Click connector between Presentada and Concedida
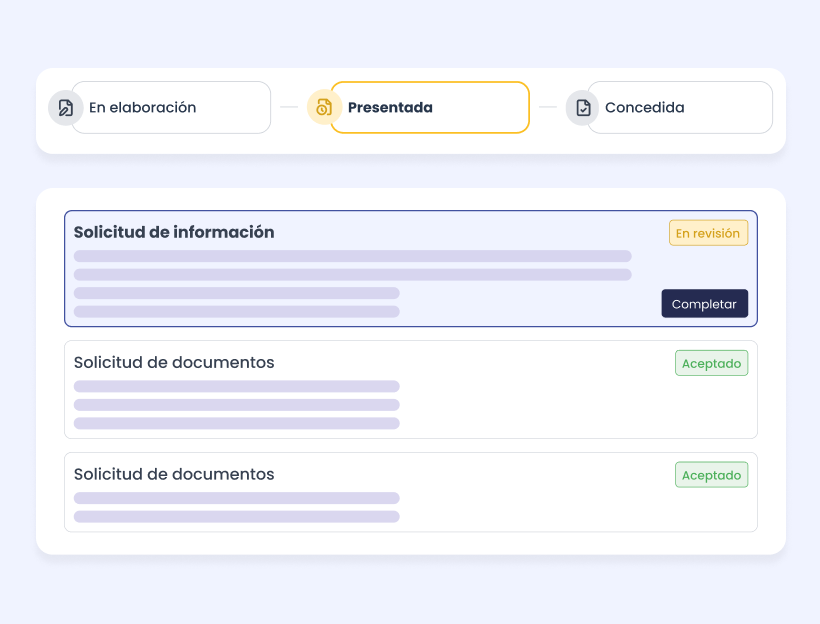The height and width of the screenshot is (624, 820). tap(548, 107)
